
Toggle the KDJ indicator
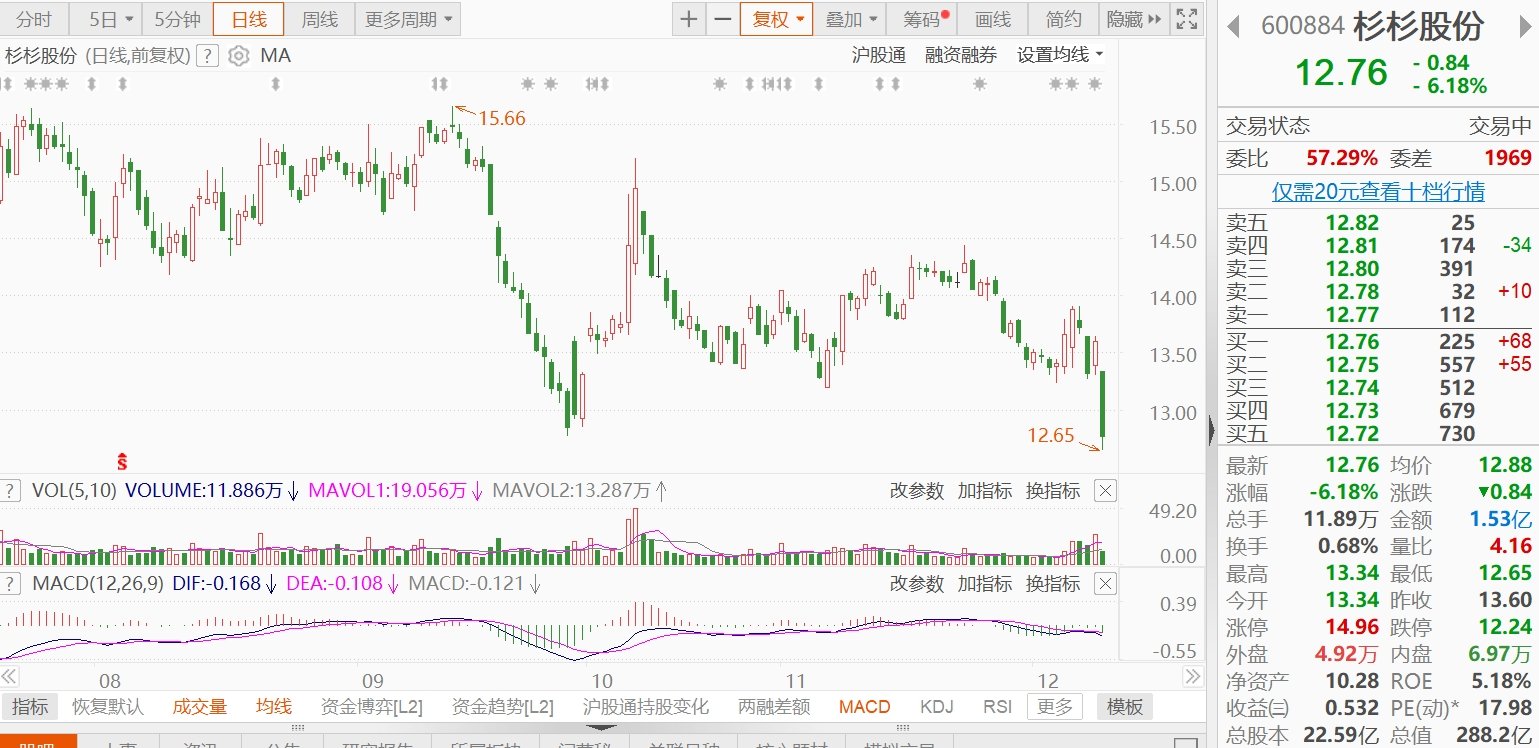point(937,707)
